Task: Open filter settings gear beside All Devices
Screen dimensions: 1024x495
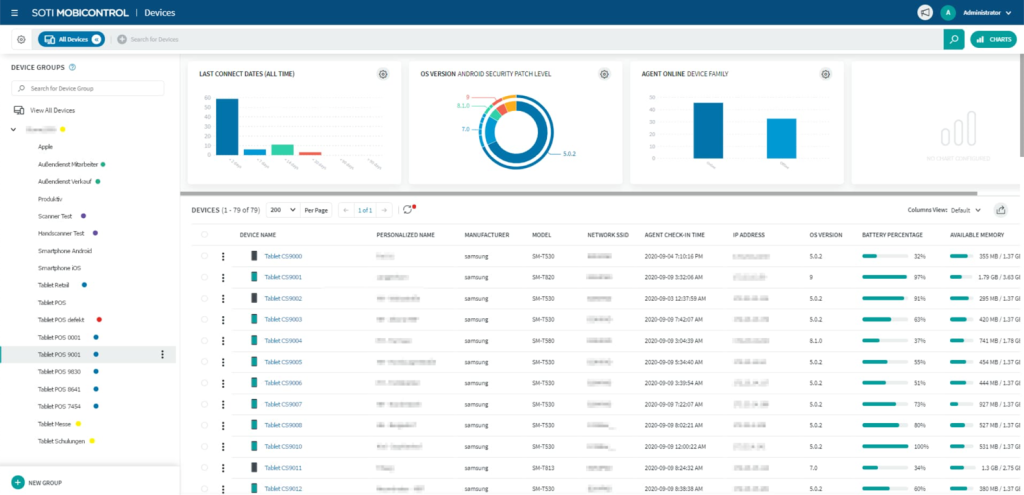Action: pyautogui.click(x=21, y=39)
